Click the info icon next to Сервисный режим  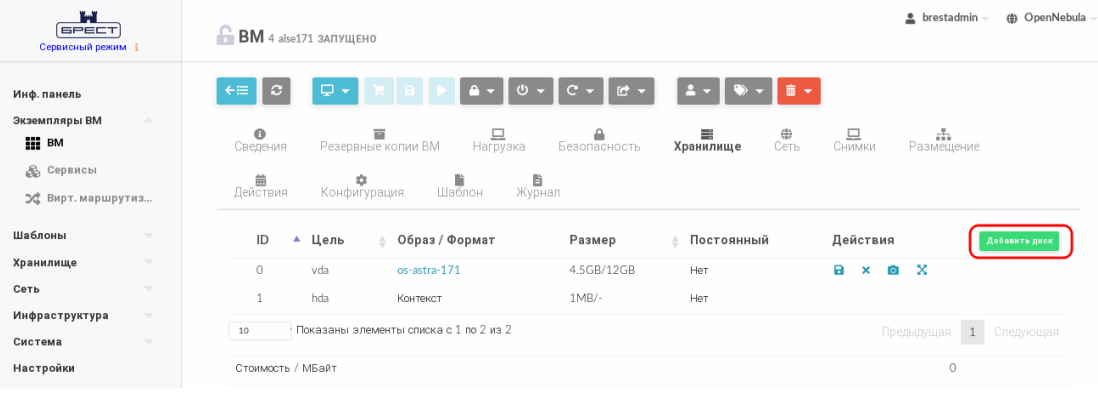click(x=136, y=48)
